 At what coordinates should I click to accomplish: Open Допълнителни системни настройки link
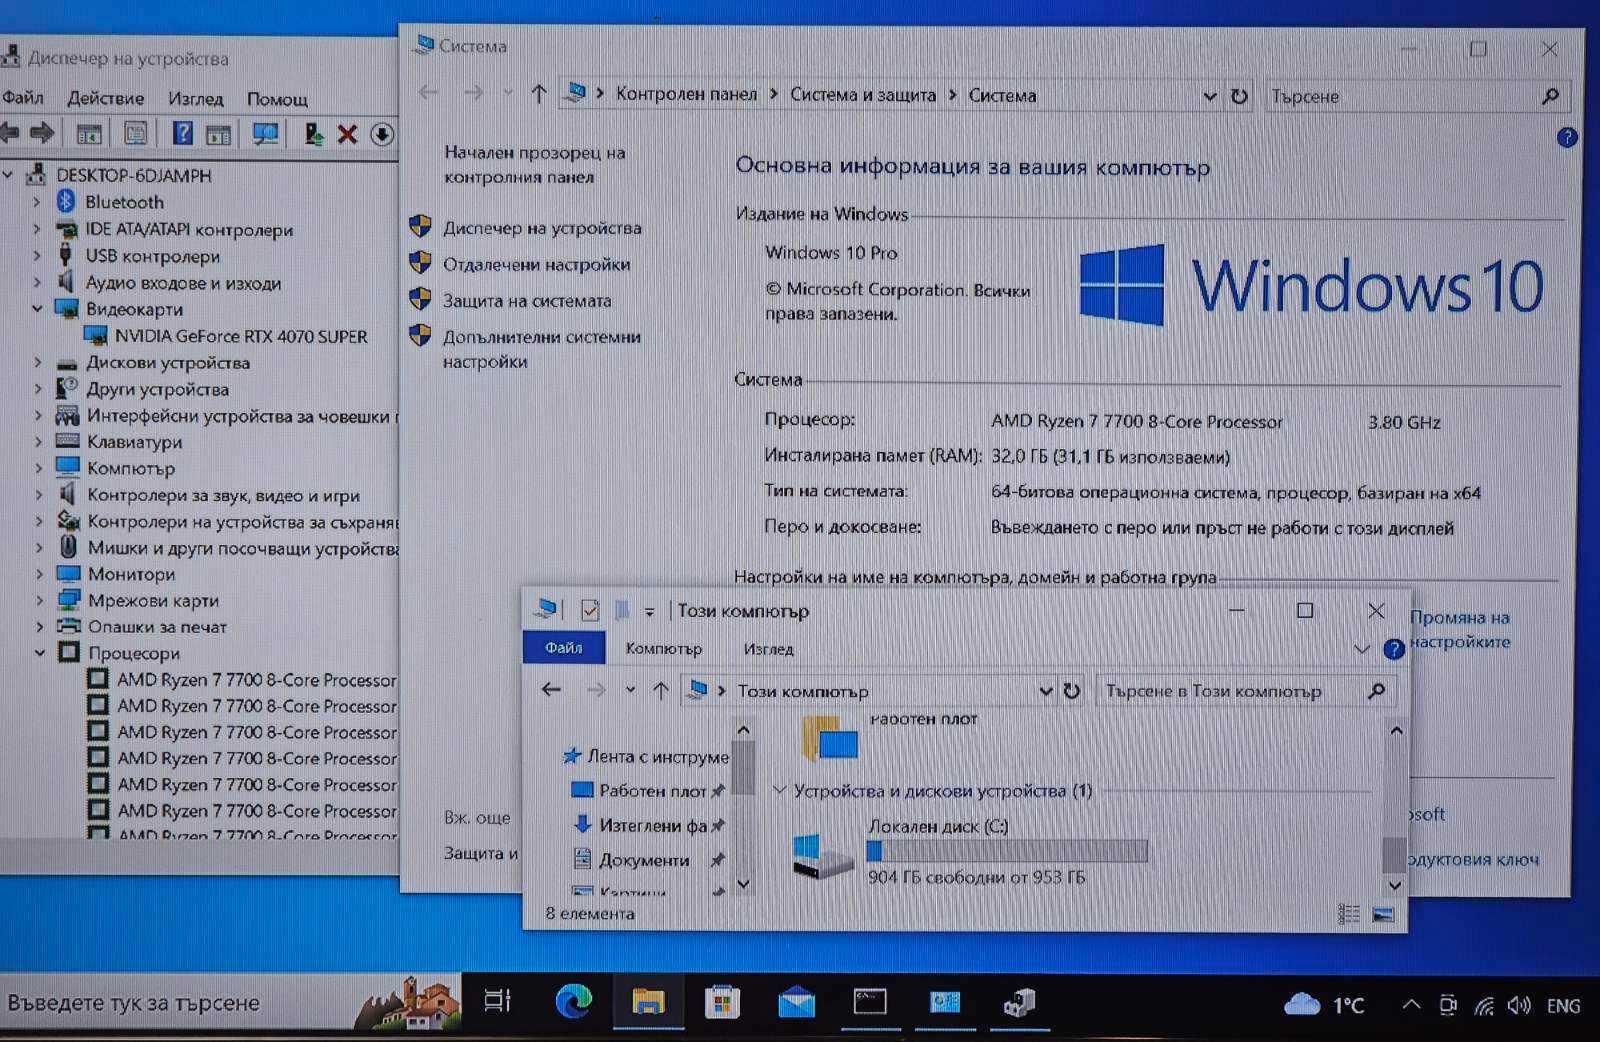541,349
